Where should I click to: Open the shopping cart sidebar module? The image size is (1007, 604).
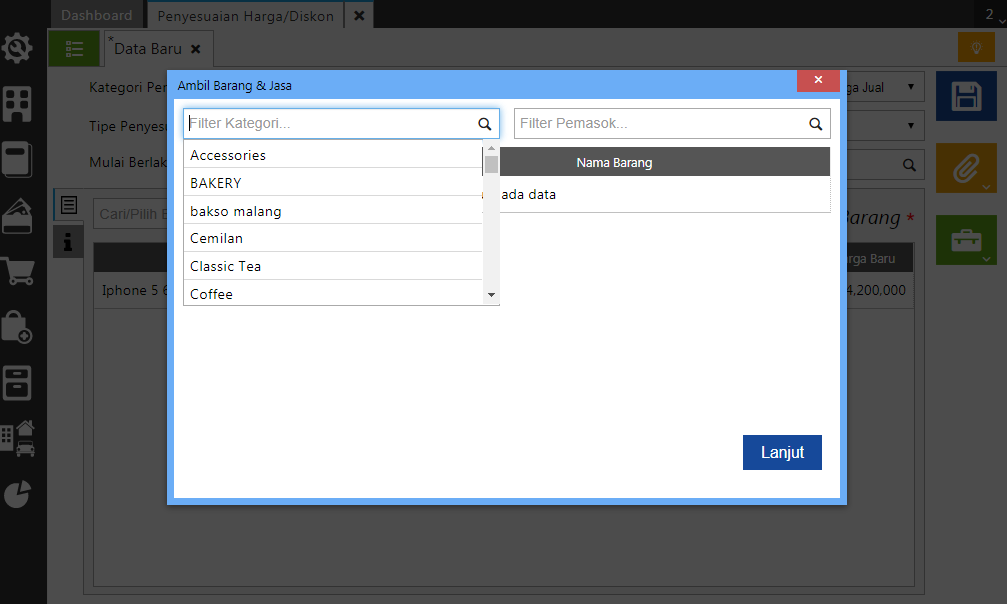(17, 271)
